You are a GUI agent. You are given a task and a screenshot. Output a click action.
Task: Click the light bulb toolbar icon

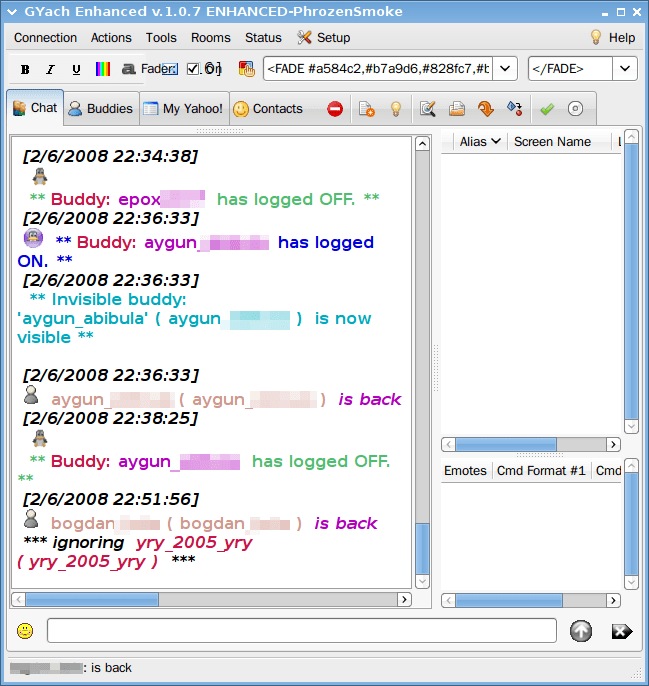pos(396,109)
